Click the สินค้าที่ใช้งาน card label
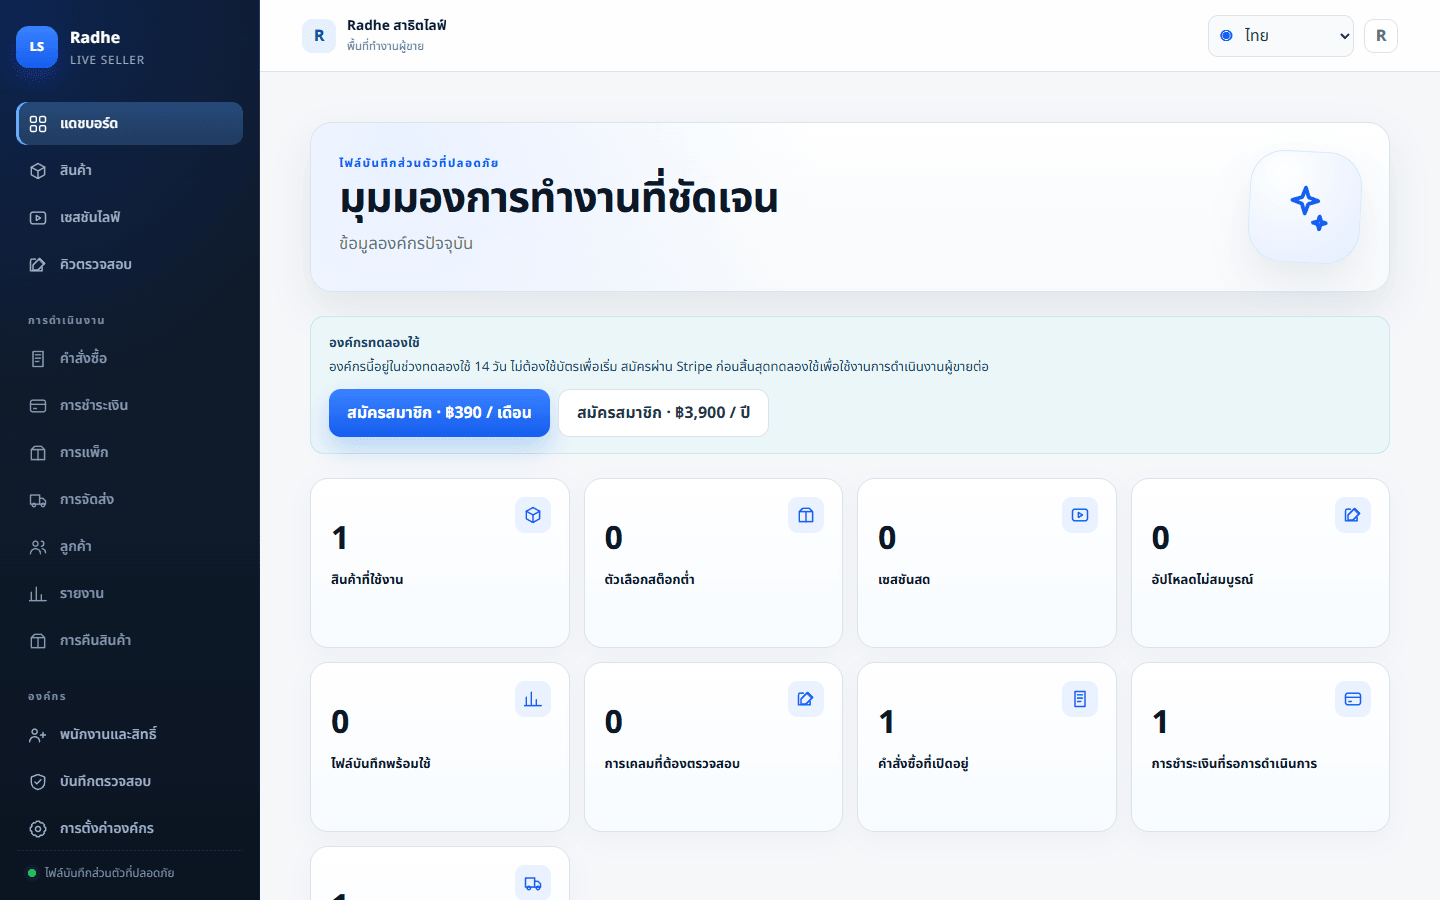The height and width of the screenshot is (900, 1440). pos(367,579)
